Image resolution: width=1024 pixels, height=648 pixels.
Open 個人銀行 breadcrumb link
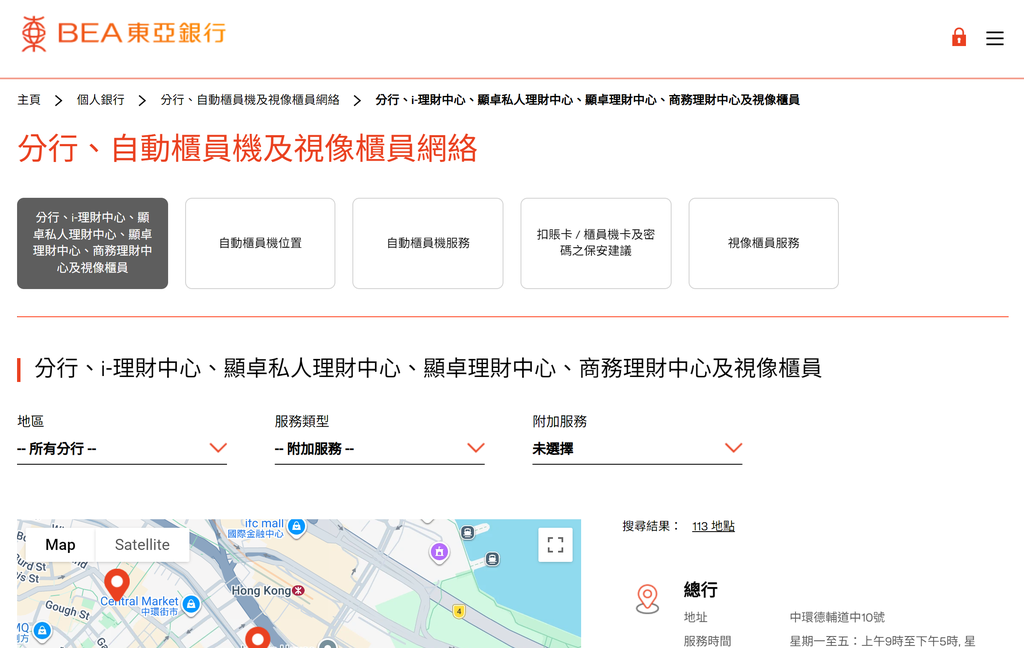coord(100,100)
